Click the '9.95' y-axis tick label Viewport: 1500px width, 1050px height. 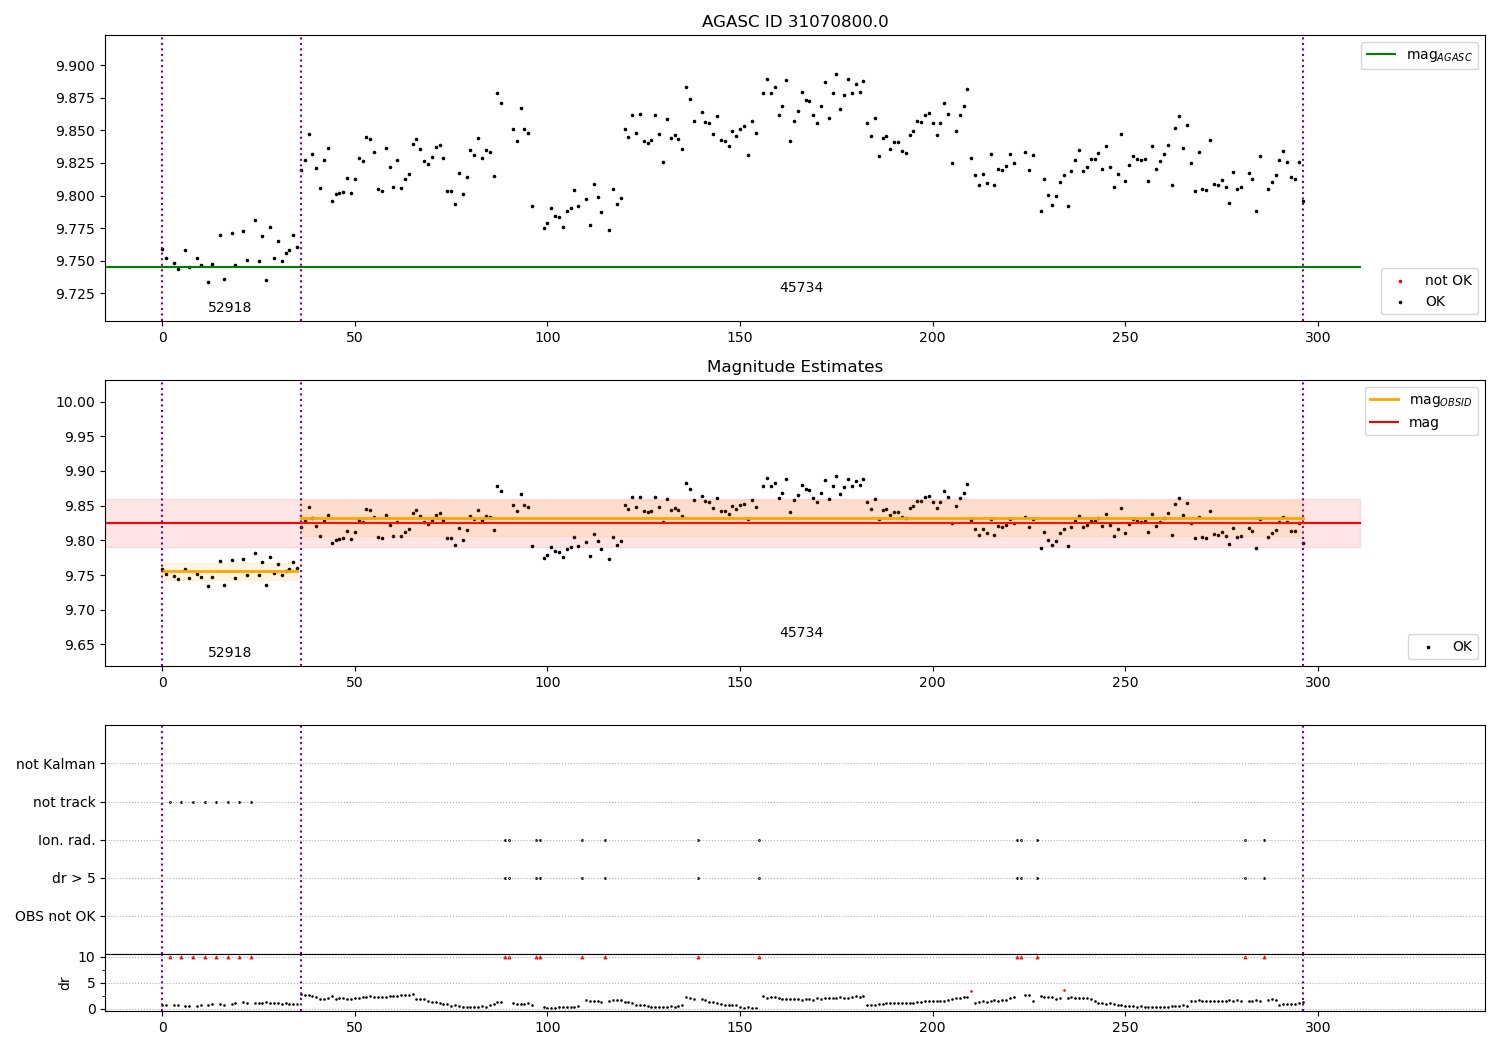[x=79, y=437]
